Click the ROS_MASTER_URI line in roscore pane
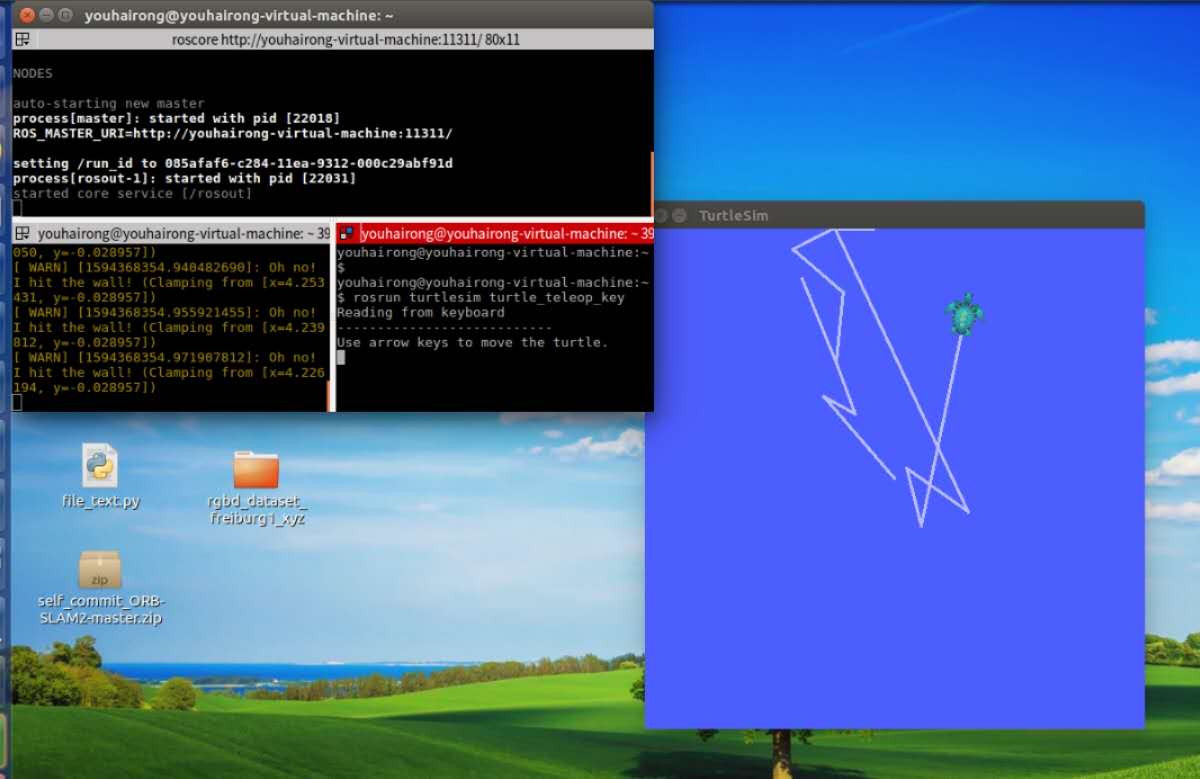1200x779 pixels. pos(232,133)
